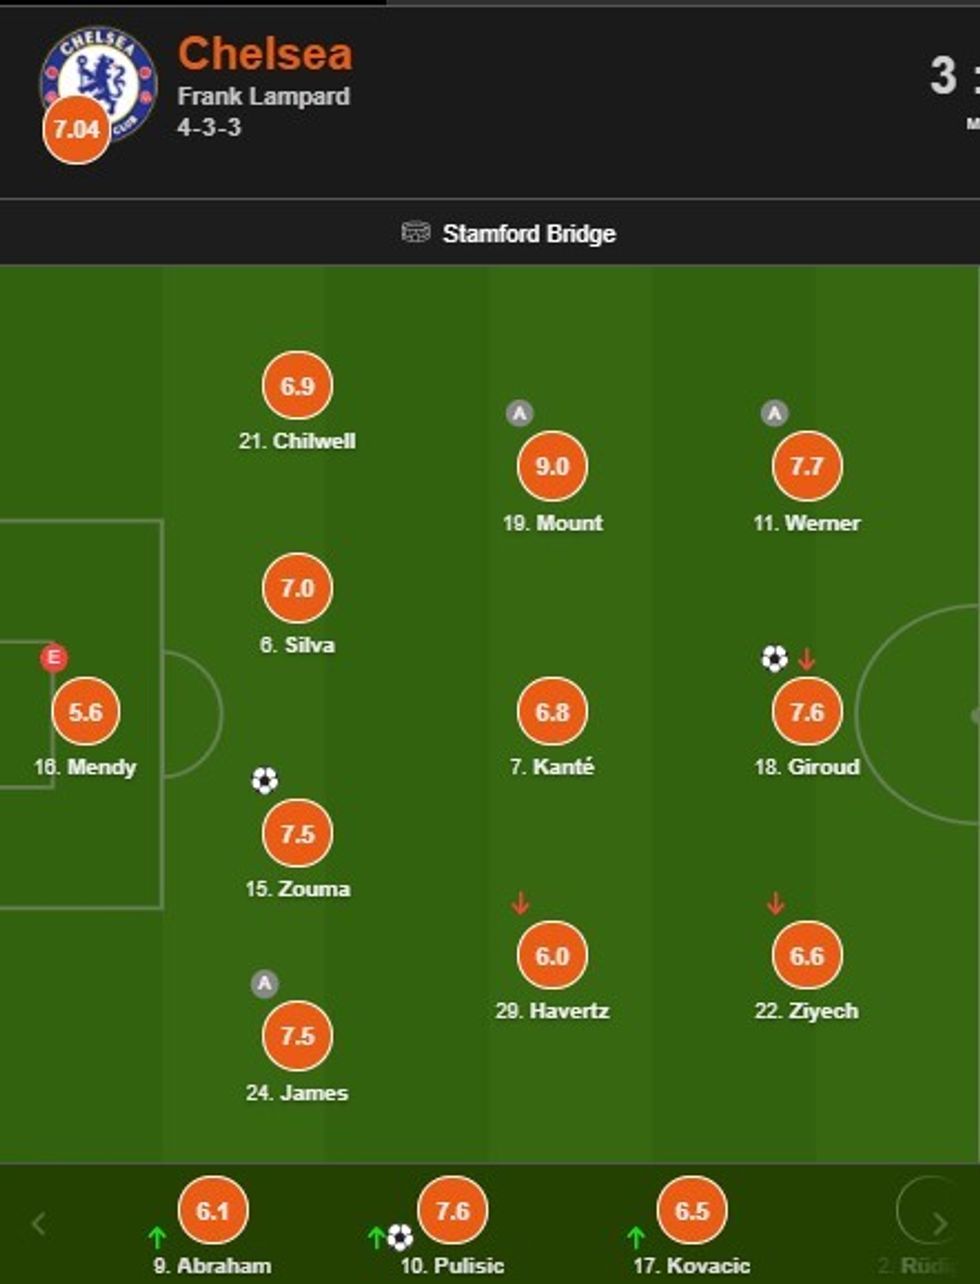The image size is (980, 1284).
Task: Select Mount's 9.0 rating circle
Action: pyautogui.click(x=552, y=466)
